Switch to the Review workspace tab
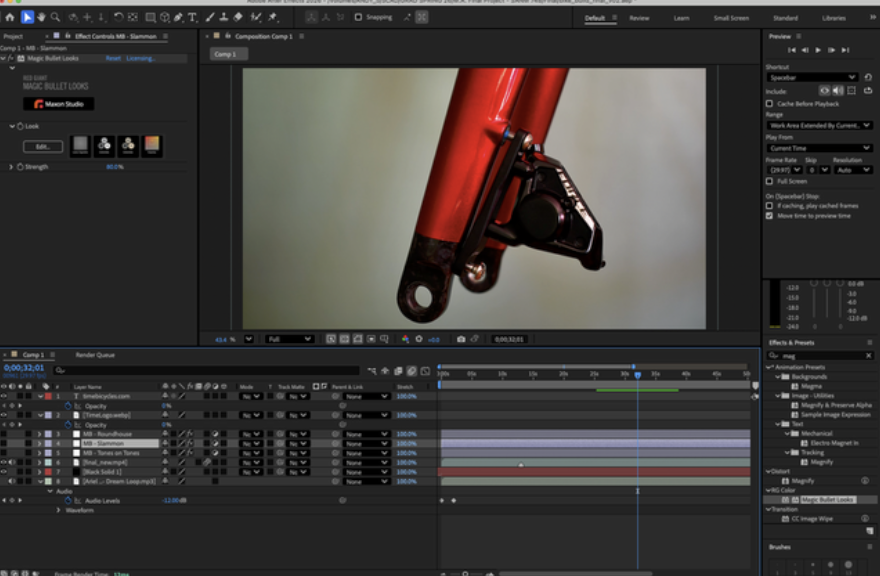 click(639, 18)
